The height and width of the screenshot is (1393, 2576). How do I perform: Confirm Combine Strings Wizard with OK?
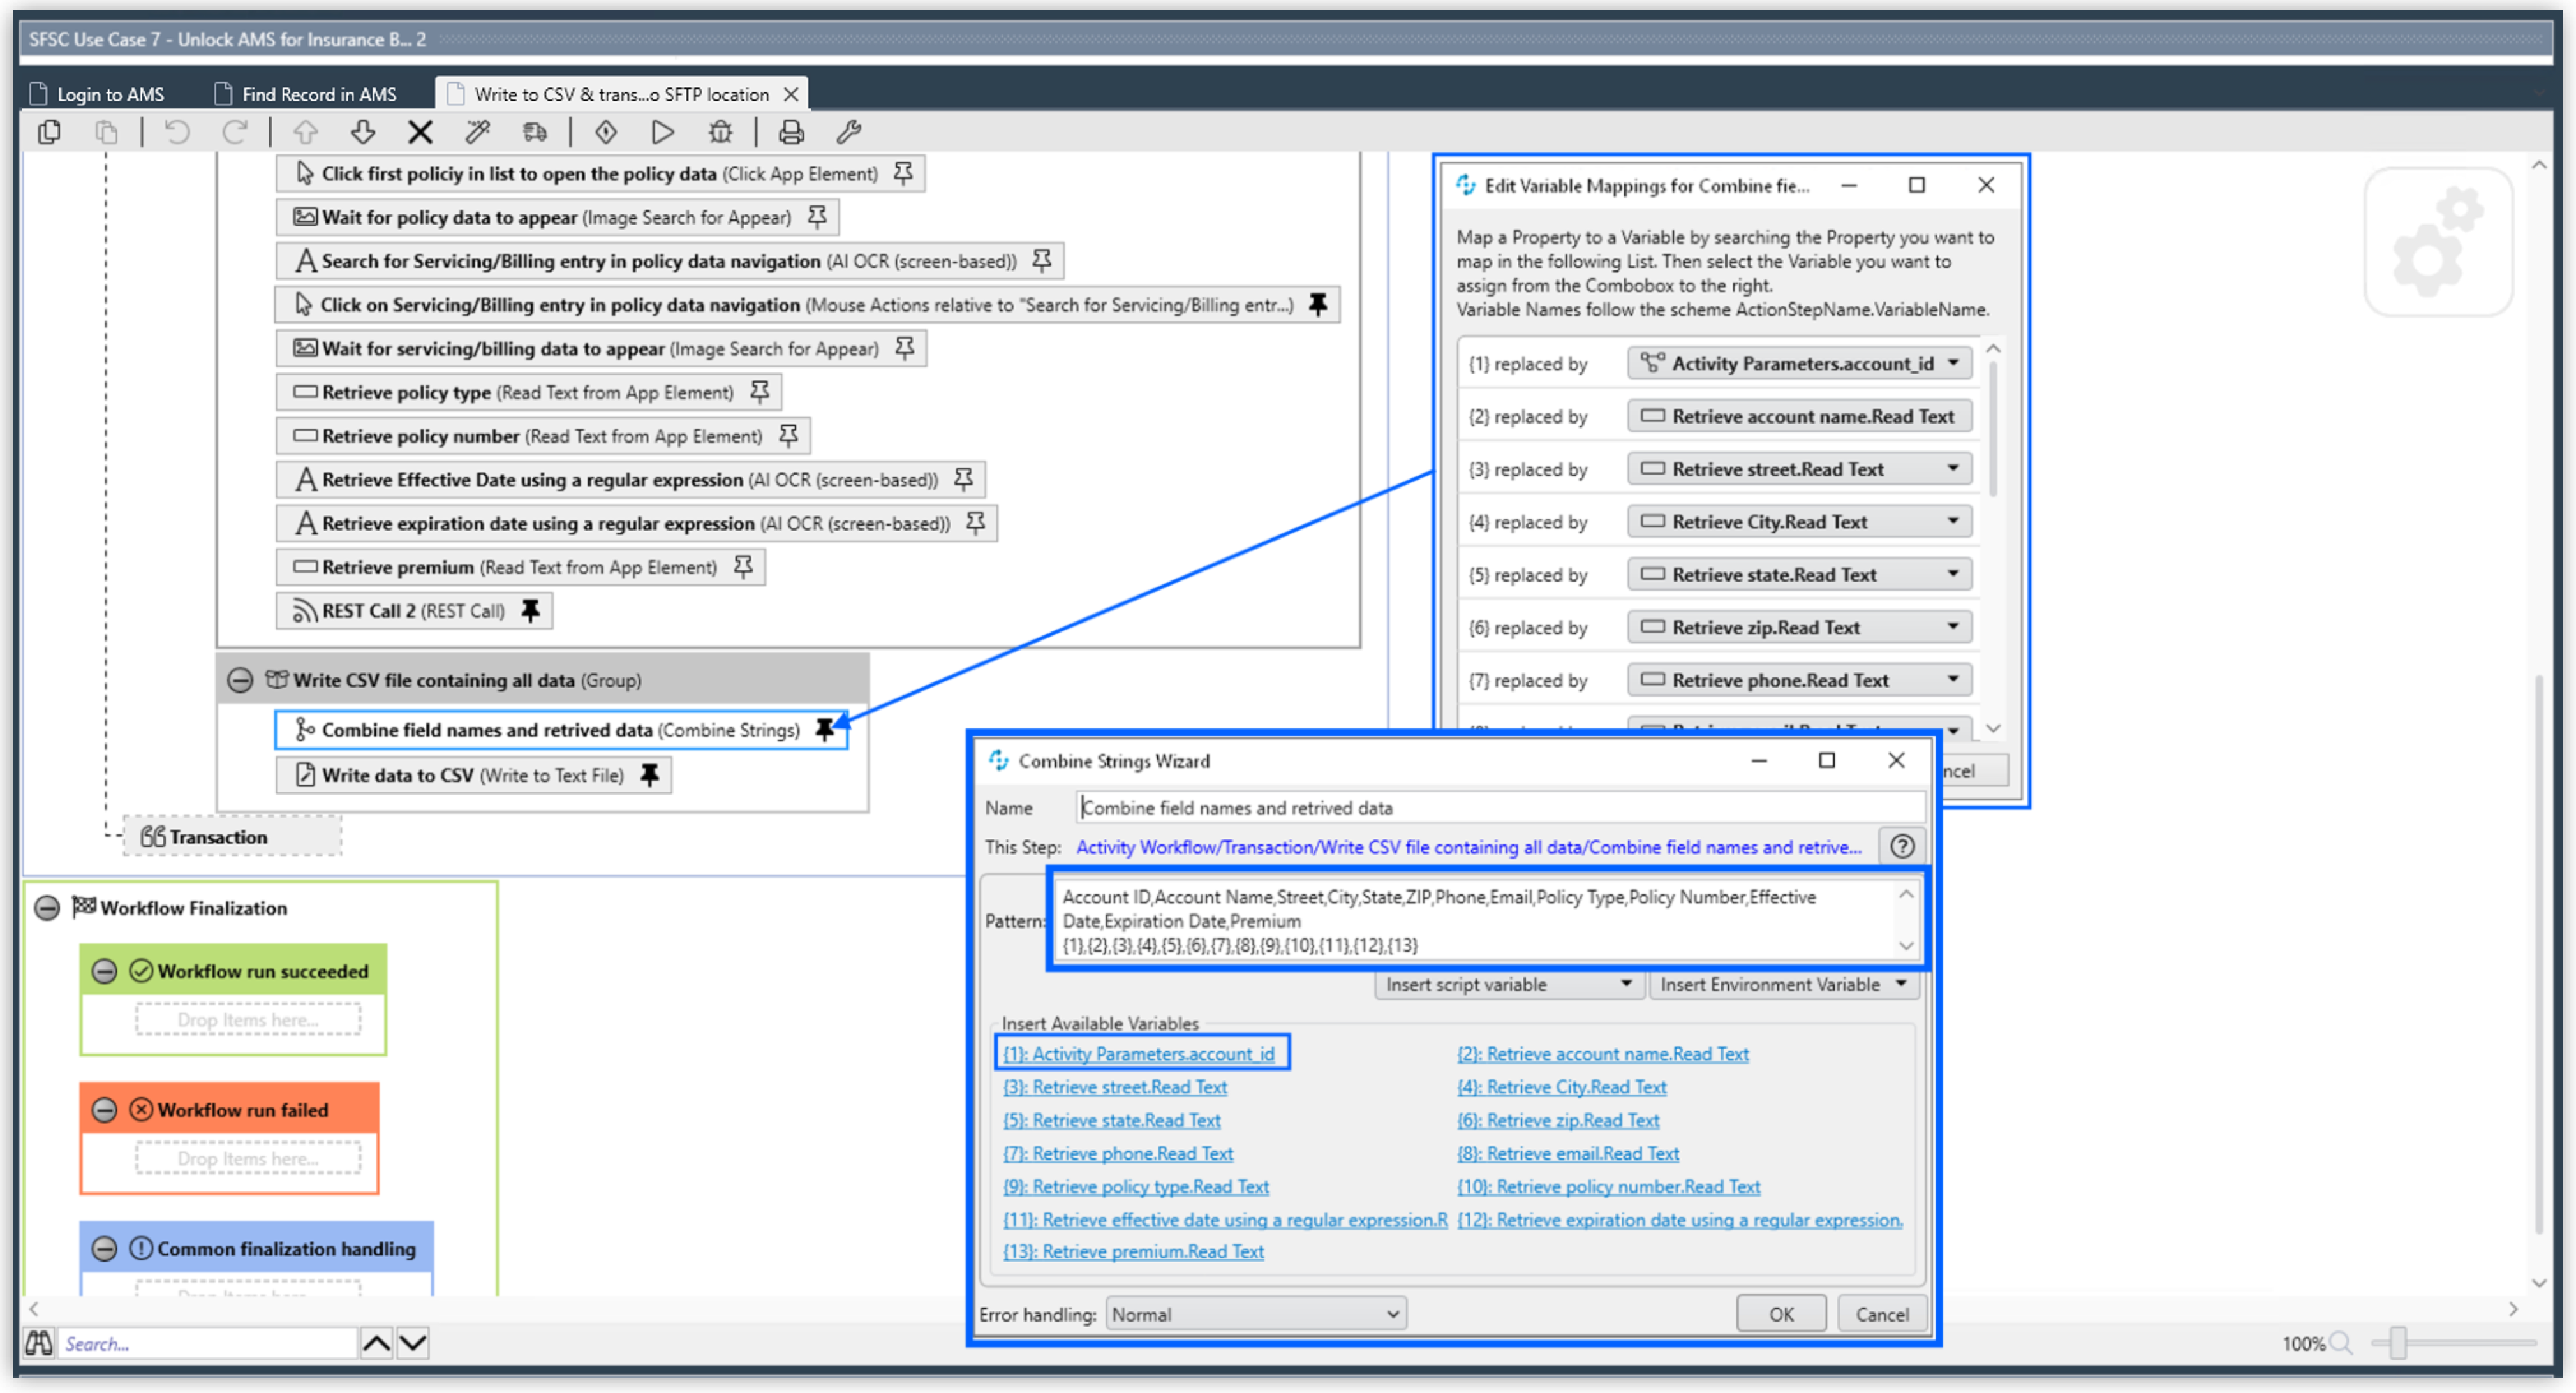pos(1780,1313)
